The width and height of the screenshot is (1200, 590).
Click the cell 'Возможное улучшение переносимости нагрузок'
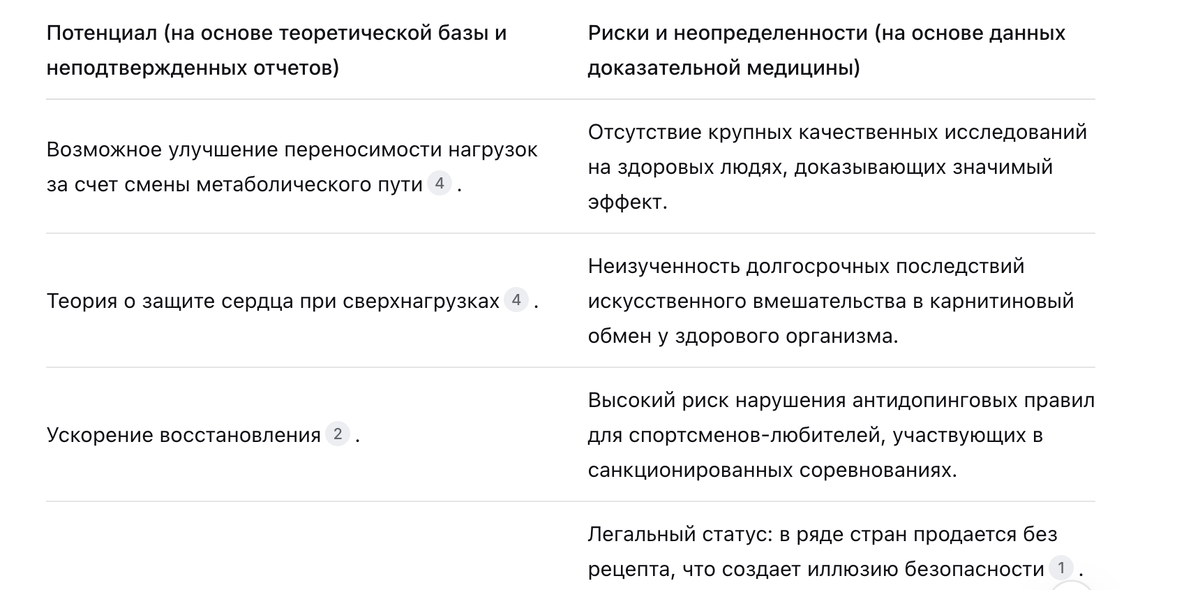[x=292, y=167]
